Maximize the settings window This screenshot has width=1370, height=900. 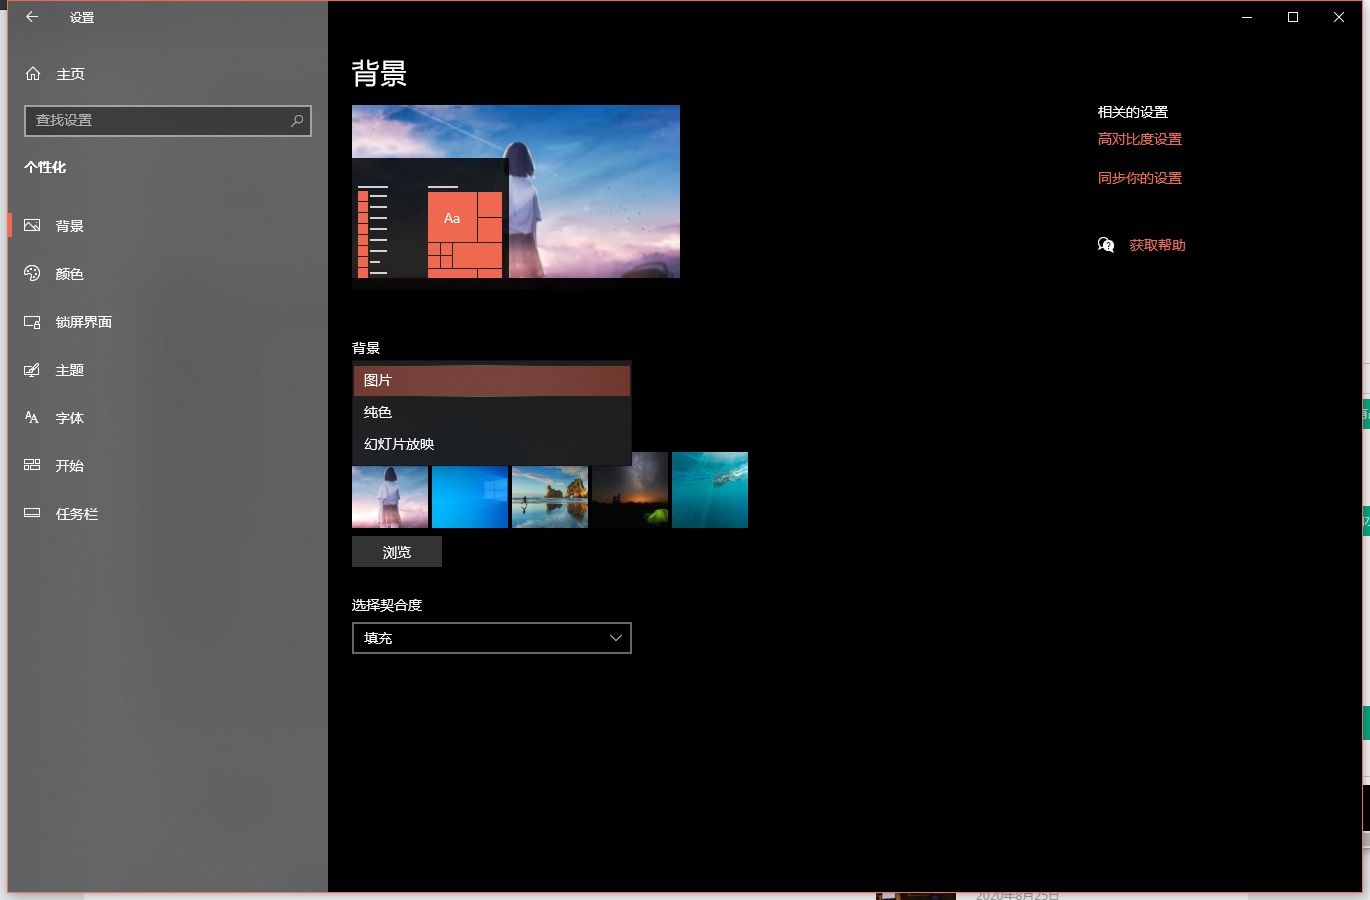[x=1293, y=17]
